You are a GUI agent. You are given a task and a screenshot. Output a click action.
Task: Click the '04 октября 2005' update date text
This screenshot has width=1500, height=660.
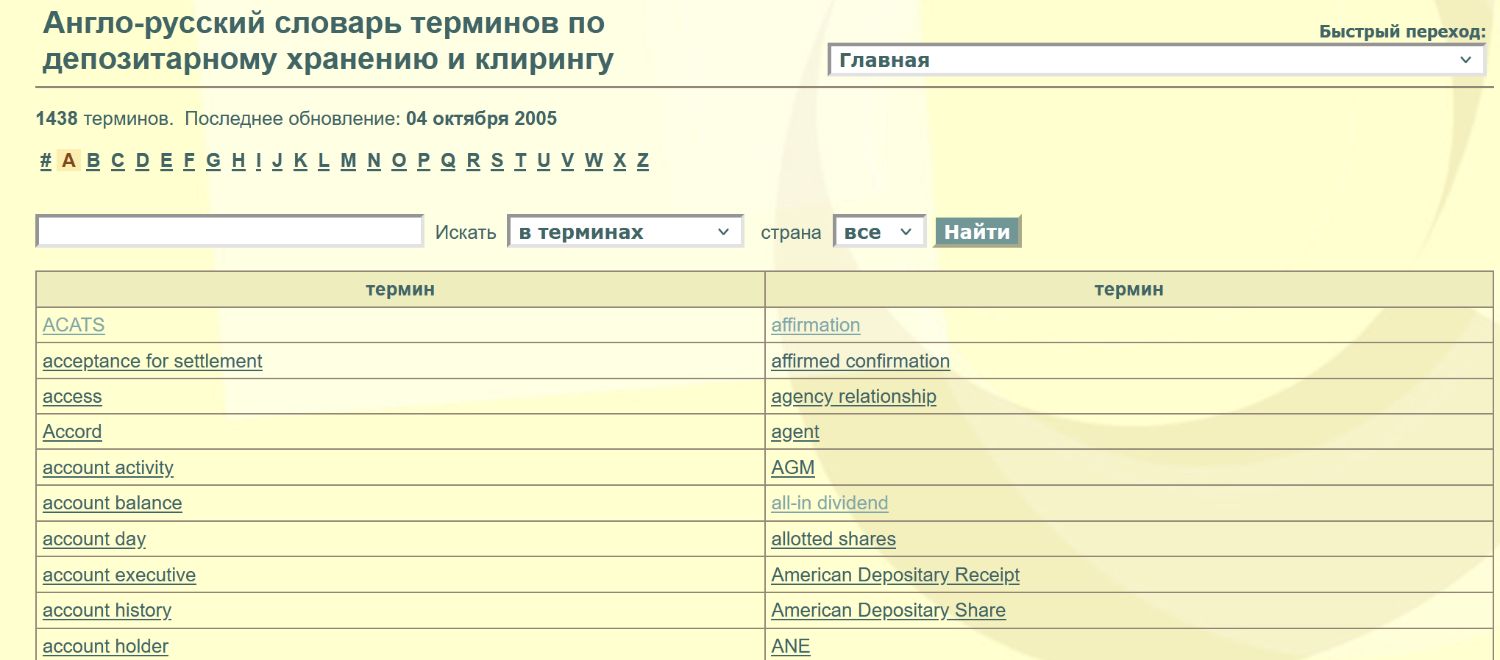[x=482, y=119]
